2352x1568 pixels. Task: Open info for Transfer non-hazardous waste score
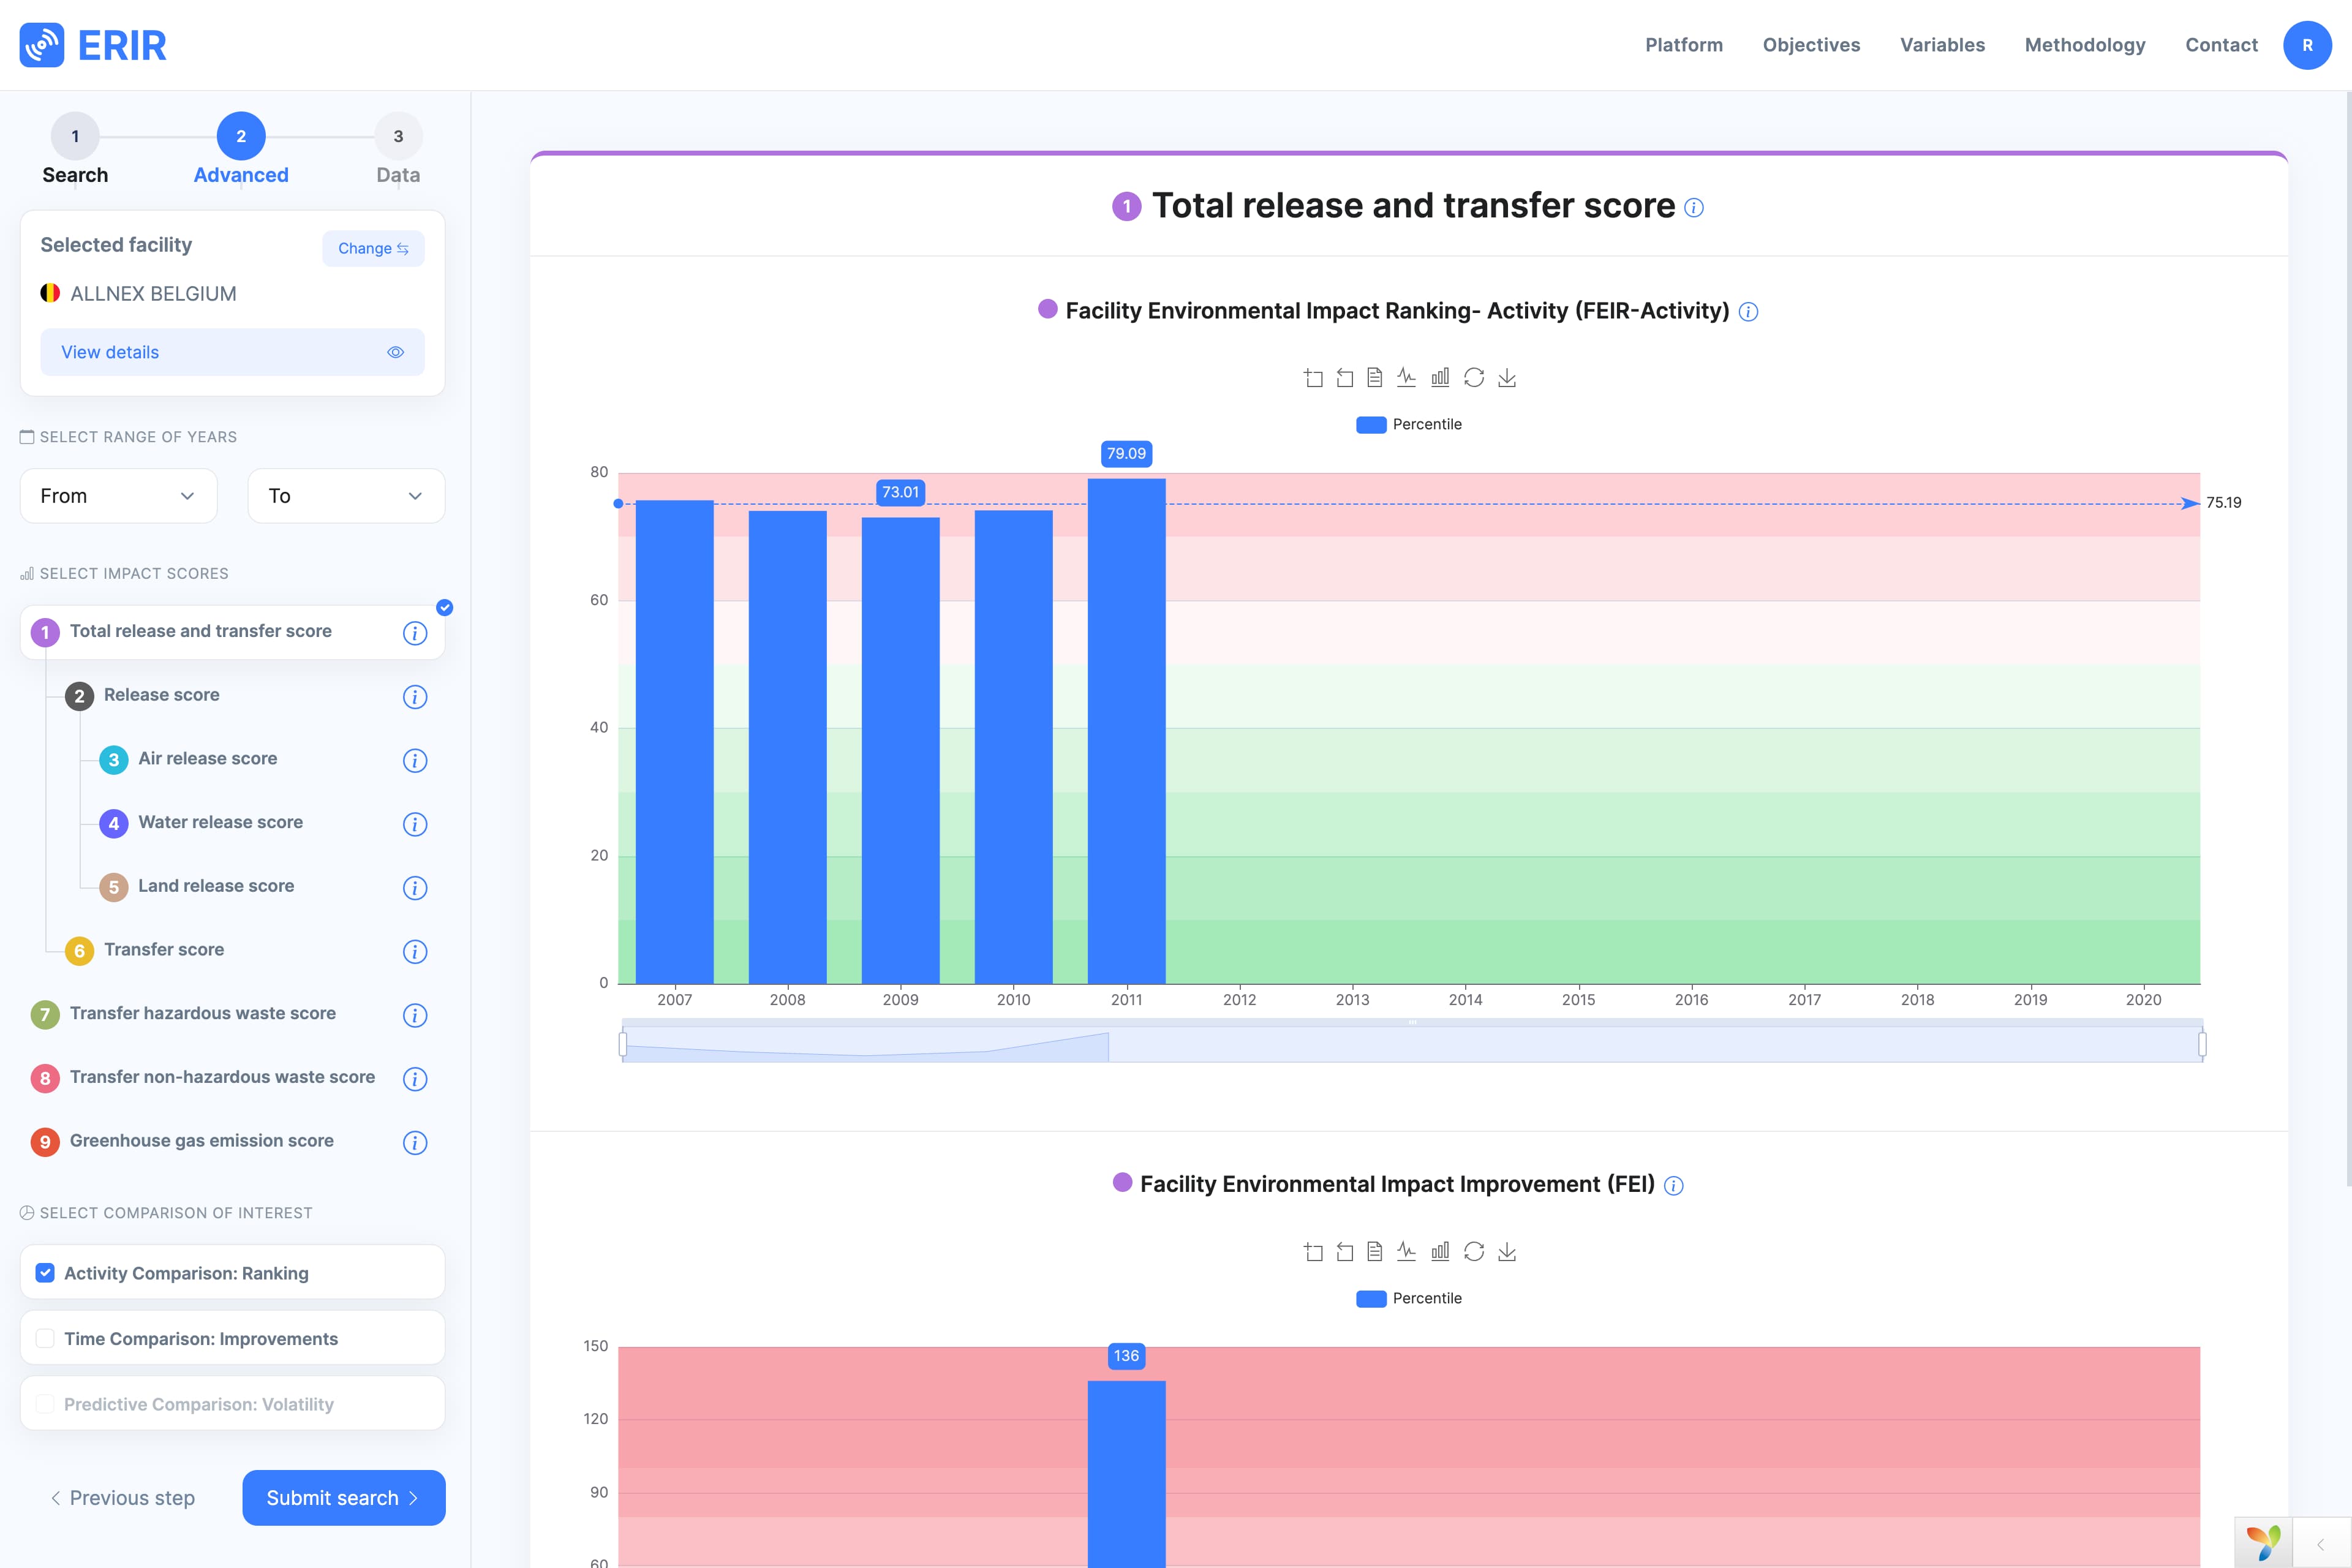415,1079
